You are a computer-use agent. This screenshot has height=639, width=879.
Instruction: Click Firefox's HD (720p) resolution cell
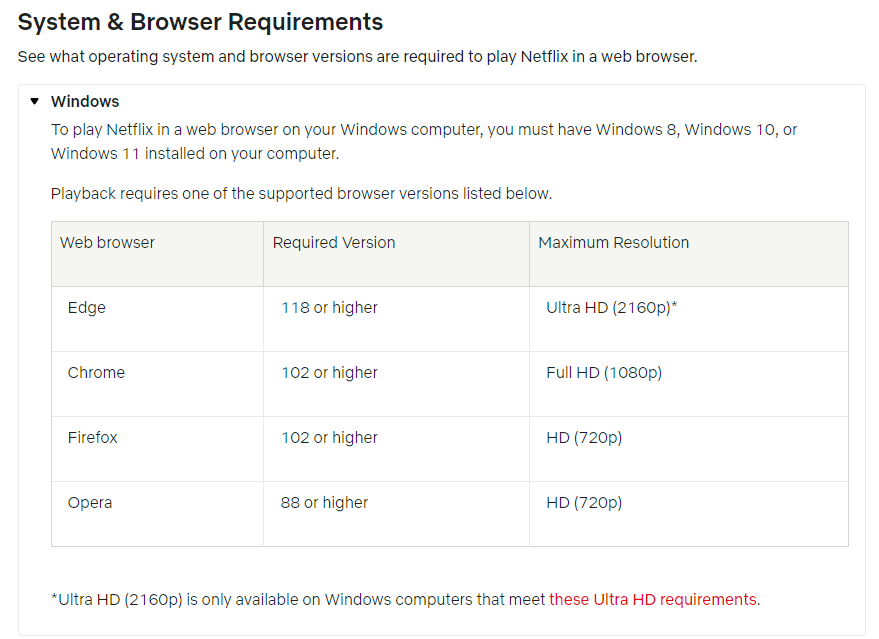tap(584, 438)
